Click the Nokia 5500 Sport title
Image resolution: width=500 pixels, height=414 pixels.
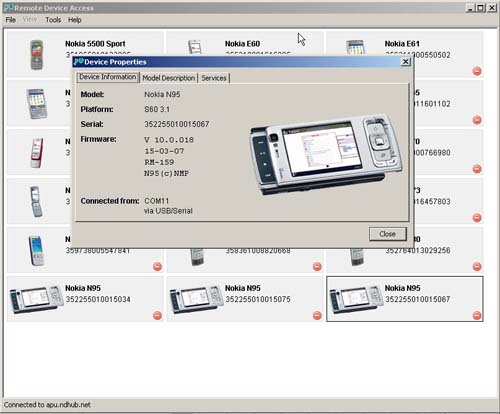95,44
